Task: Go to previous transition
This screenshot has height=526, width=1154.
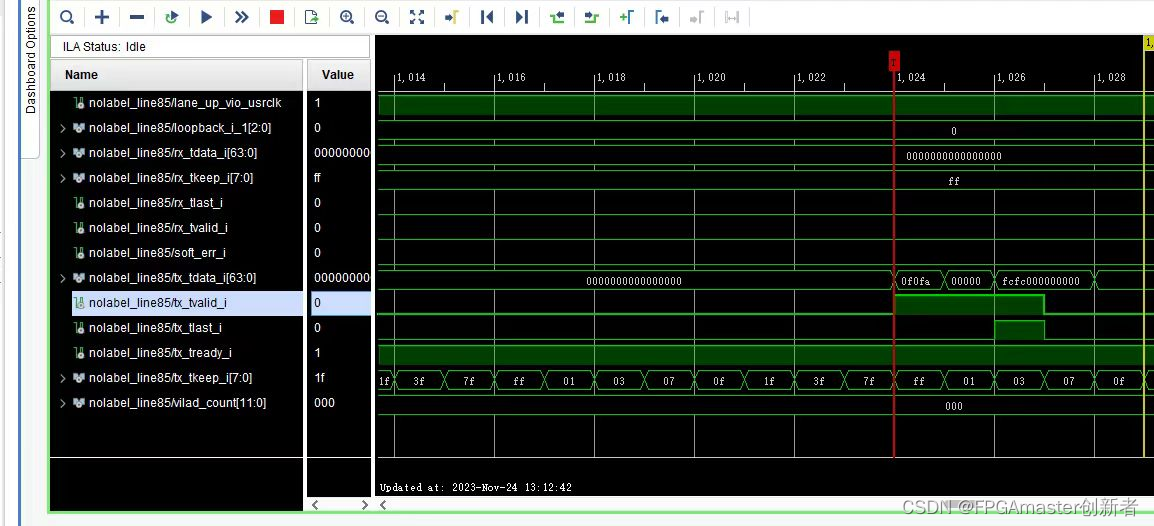Action: pos(557,17)
